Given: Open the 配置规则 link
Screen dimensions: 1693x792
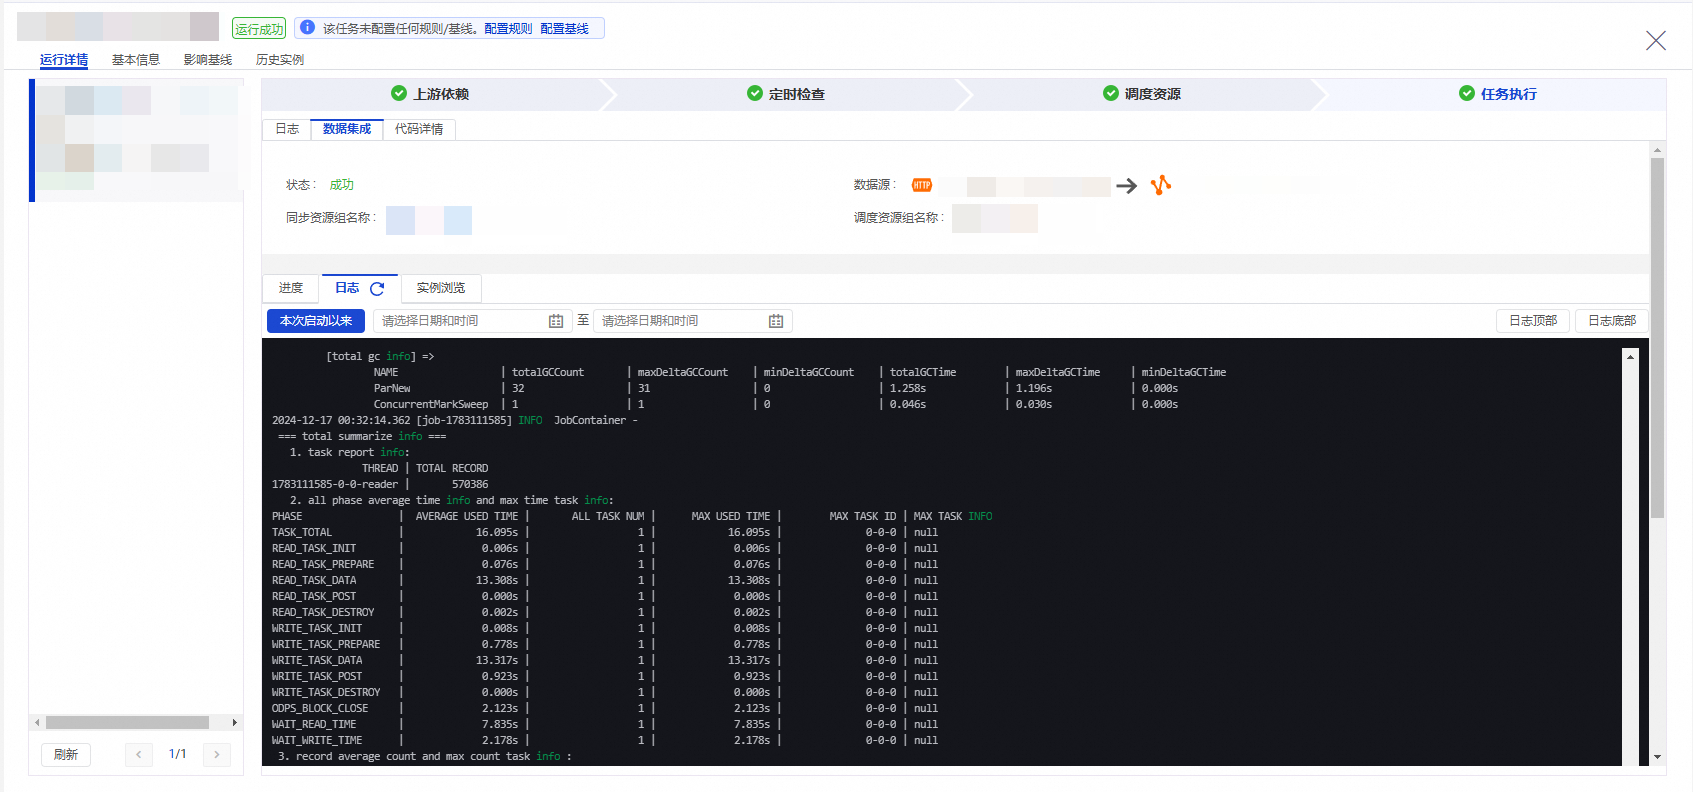Looking at the screenshot, I should (x=508, y=29).
